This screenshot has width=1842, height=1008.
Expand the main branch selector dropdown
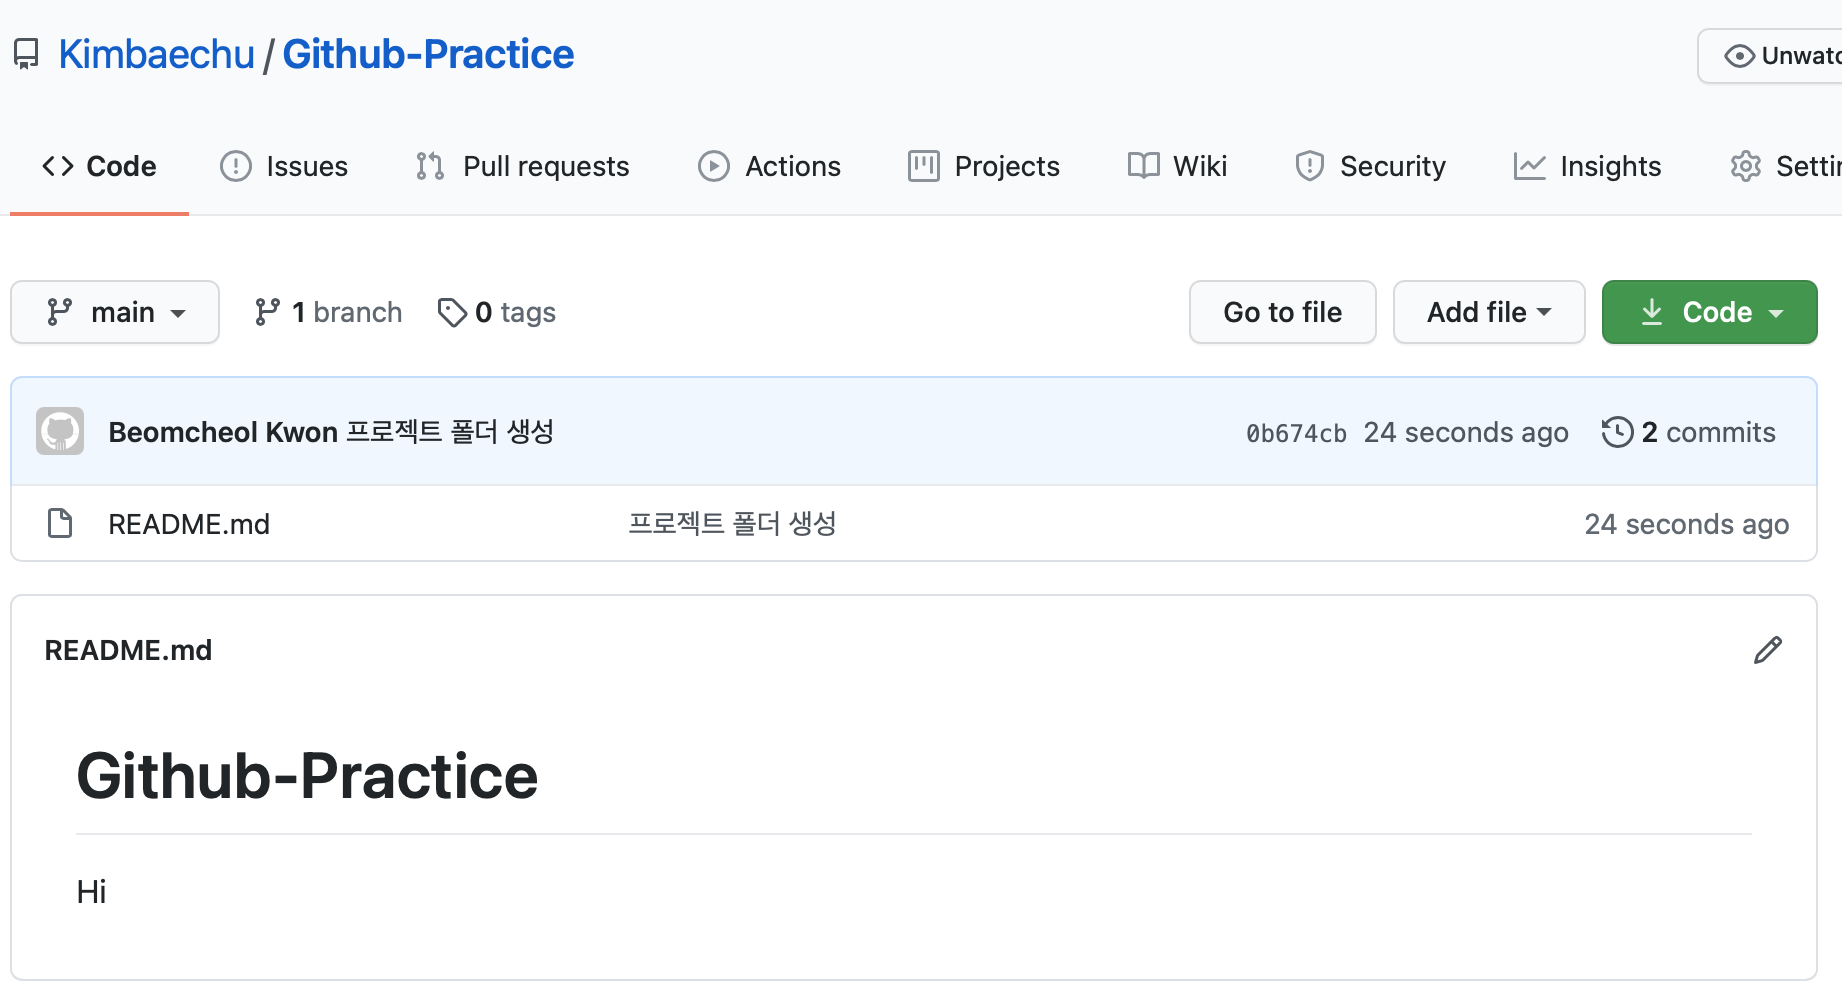pyautogui.click(x=115, y=312)
